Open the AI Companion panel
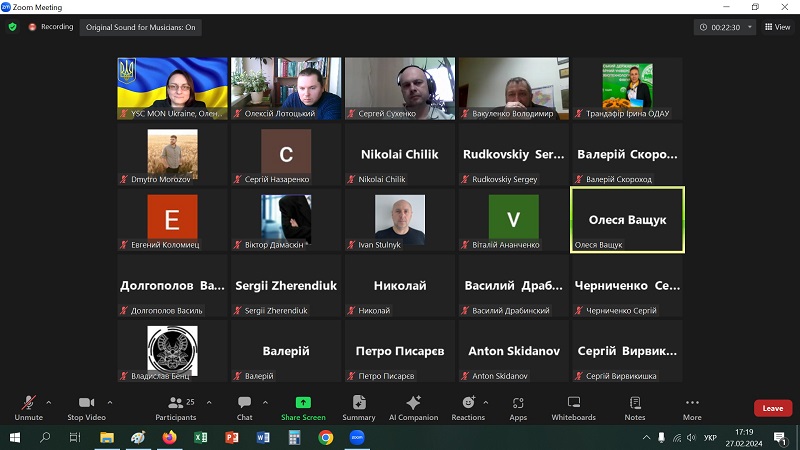The image size is (800, 450). click(413, 406)
